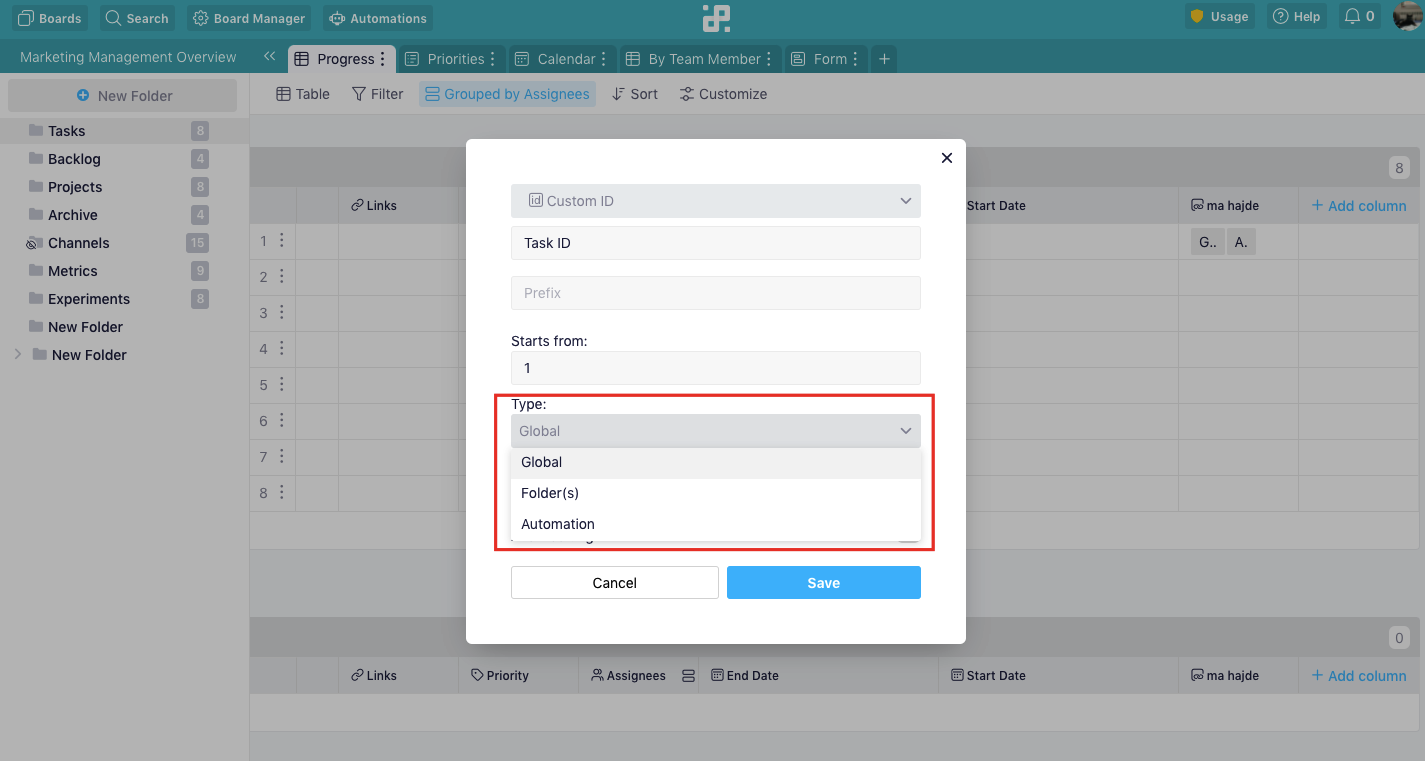
Task: Open the Grouped by Assignees setting
Action: [507, 94]
